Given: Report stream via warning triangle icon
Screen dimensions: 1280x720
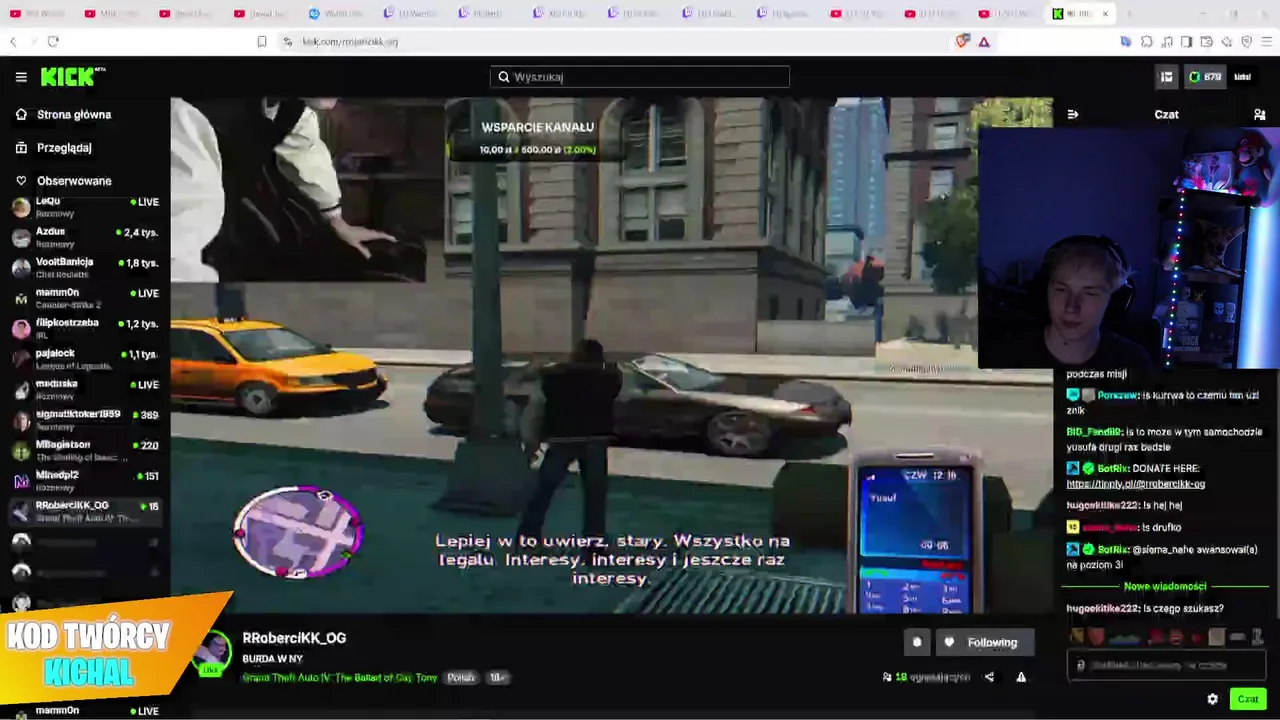Looking at the screenshot, I should pyautogui.click(x=1021, y=677).
